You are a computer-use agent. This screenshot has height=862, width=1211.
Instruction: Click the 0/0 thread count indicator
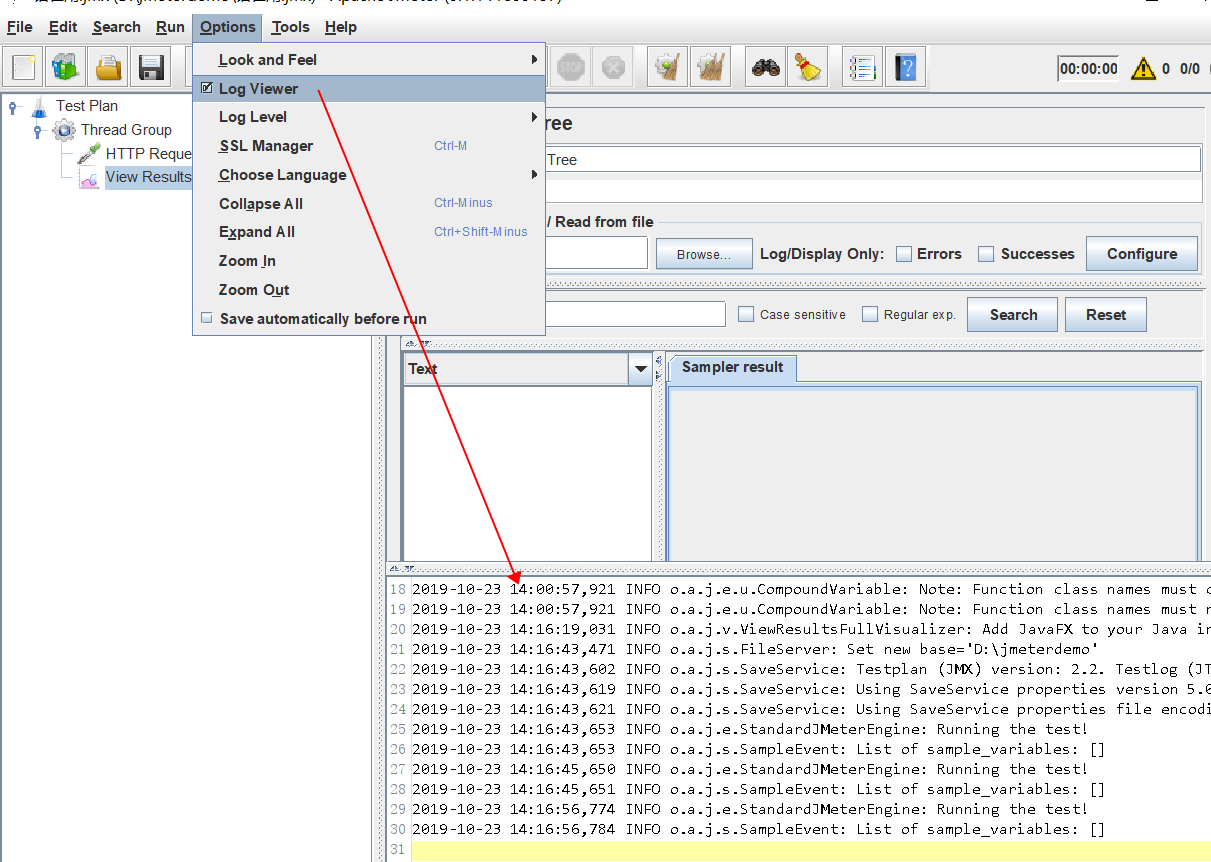point(1190,69)
